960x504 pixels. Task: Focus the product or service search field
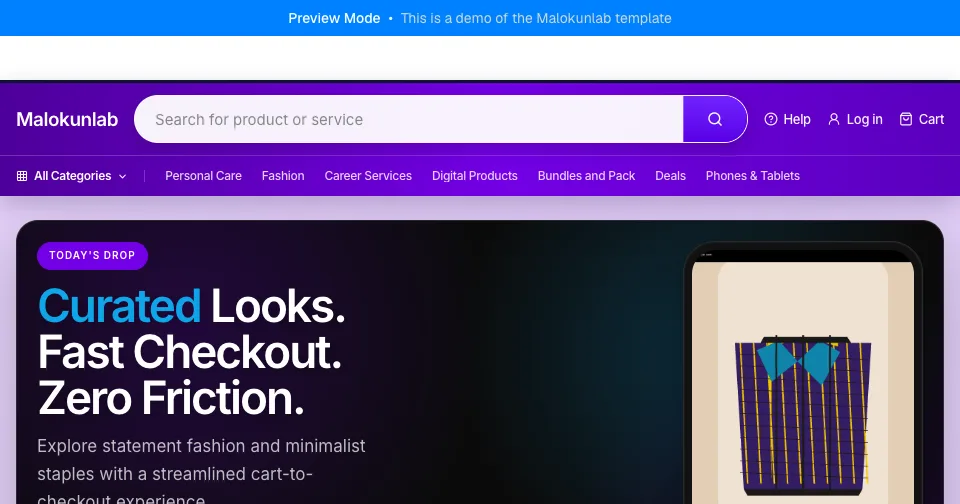tap(409, 119)
